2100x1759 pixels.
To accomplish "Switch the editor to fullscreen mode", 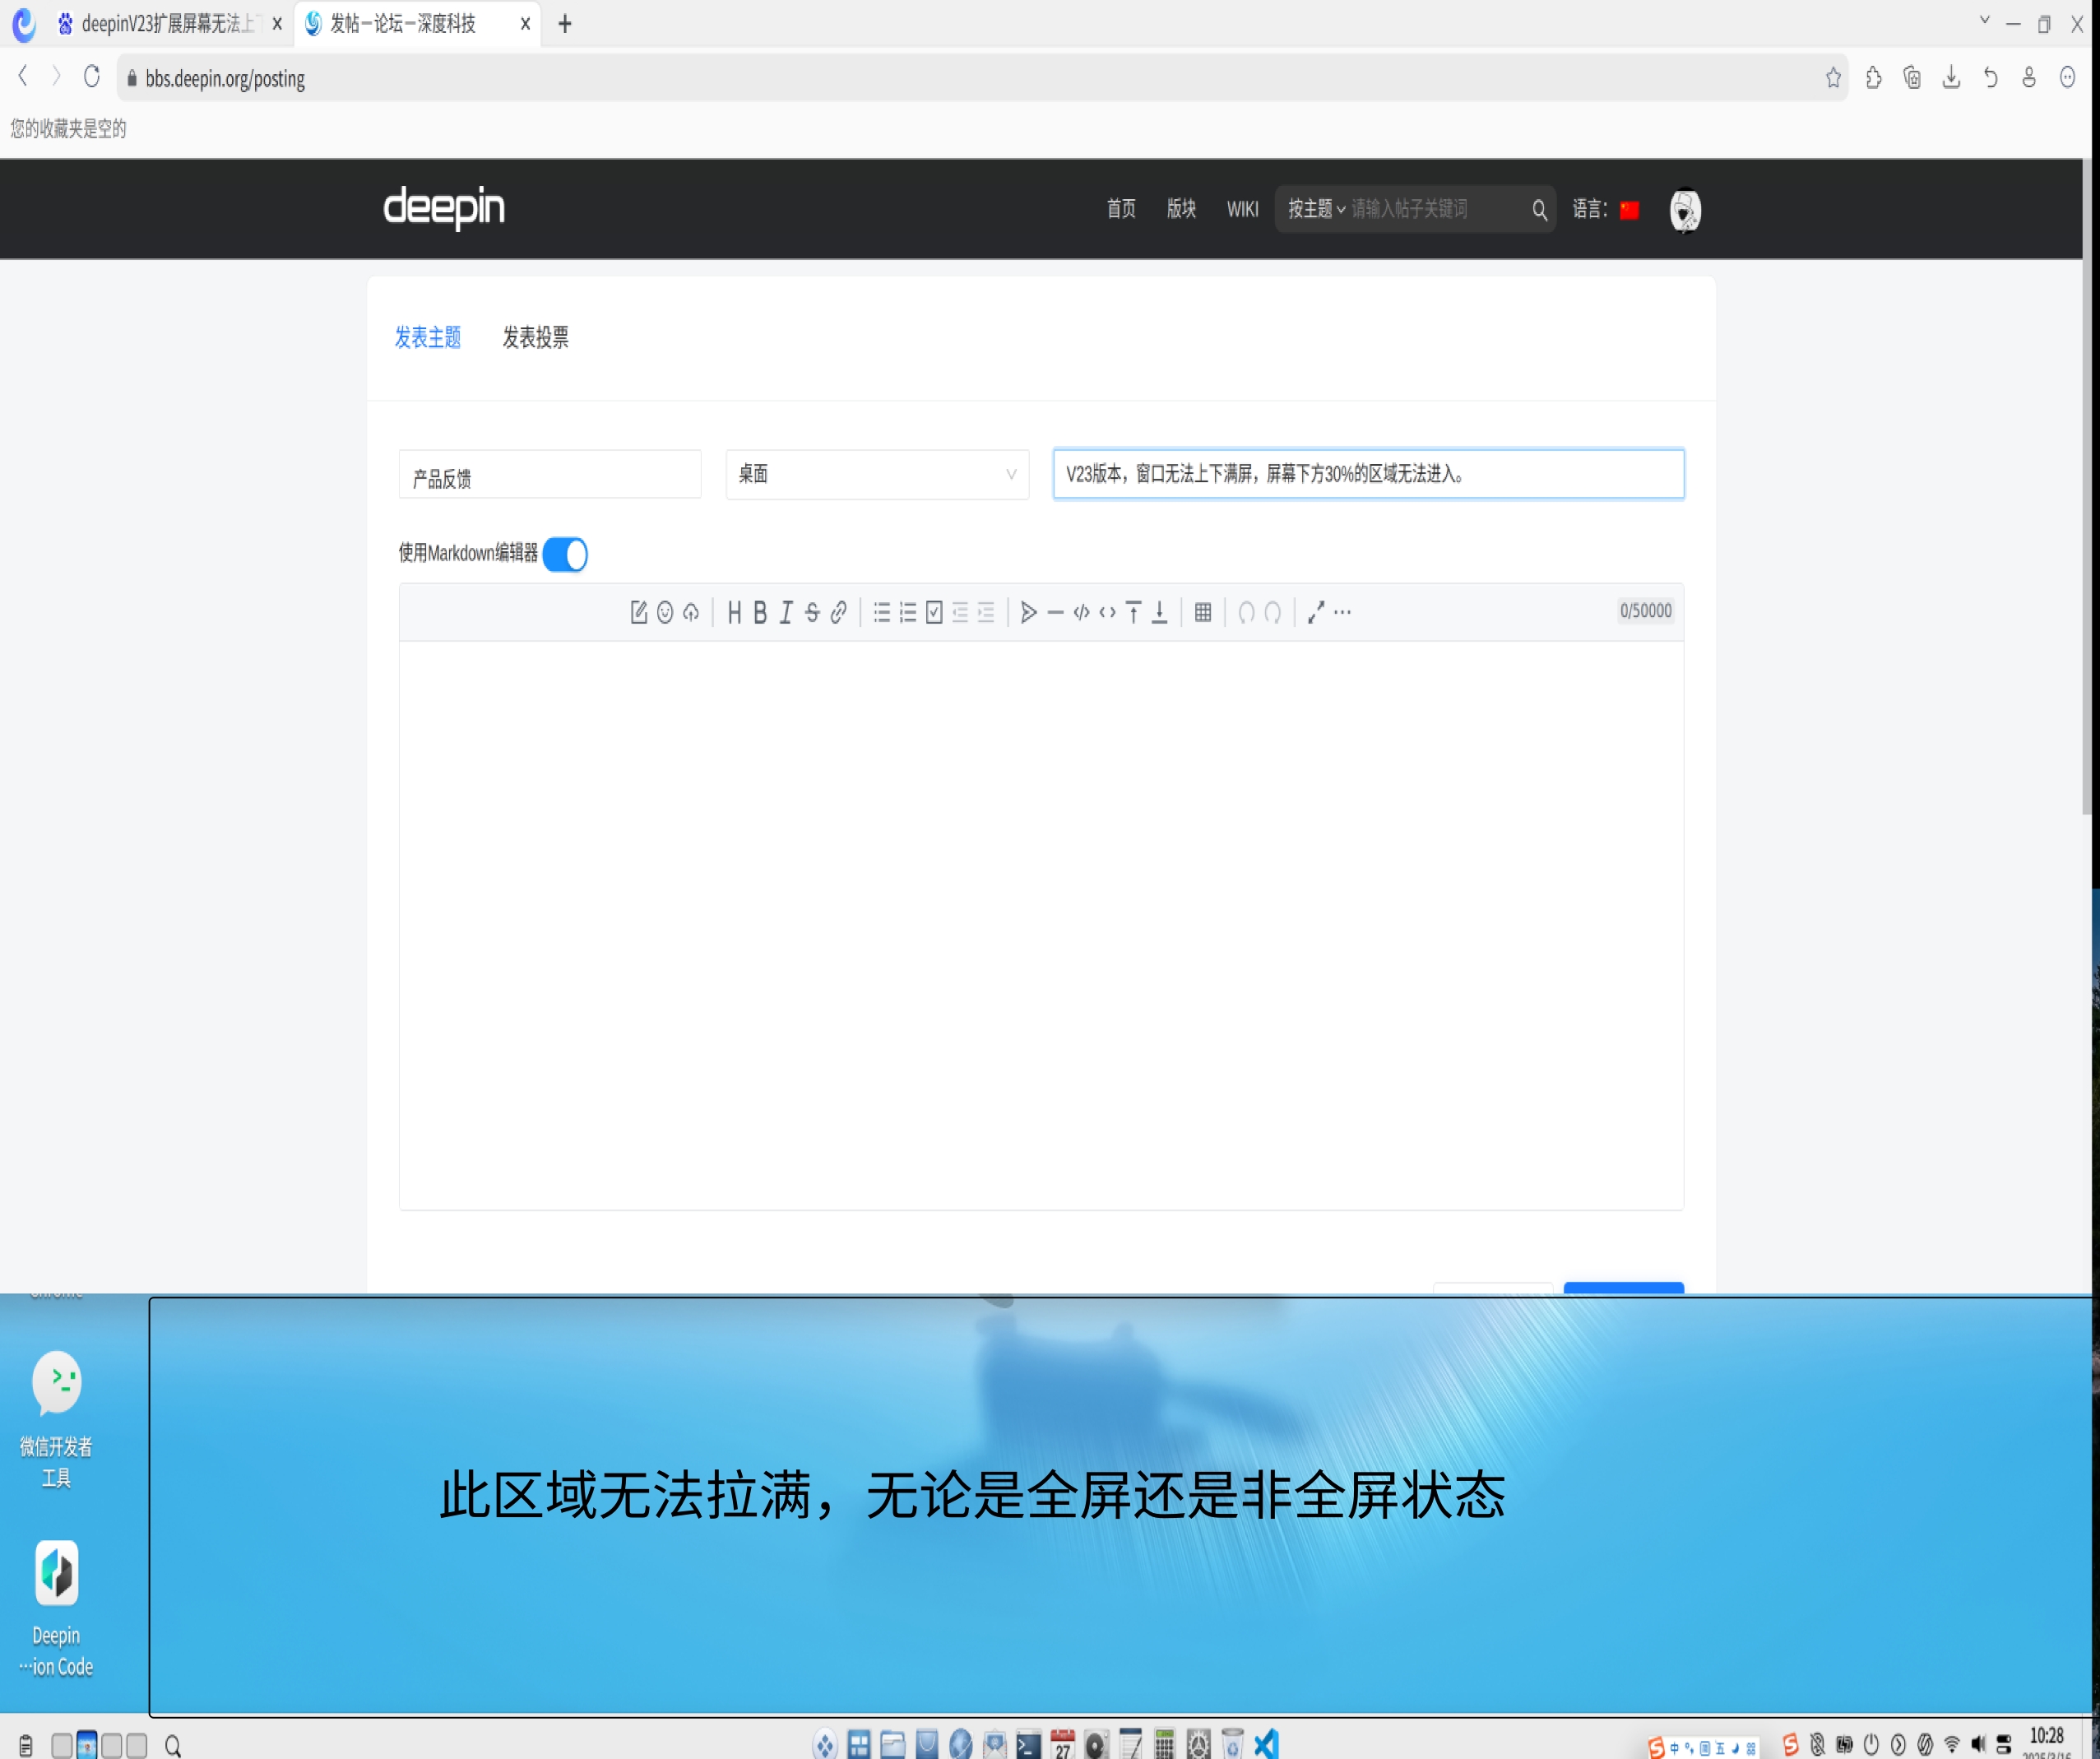I will (1316, 612).
